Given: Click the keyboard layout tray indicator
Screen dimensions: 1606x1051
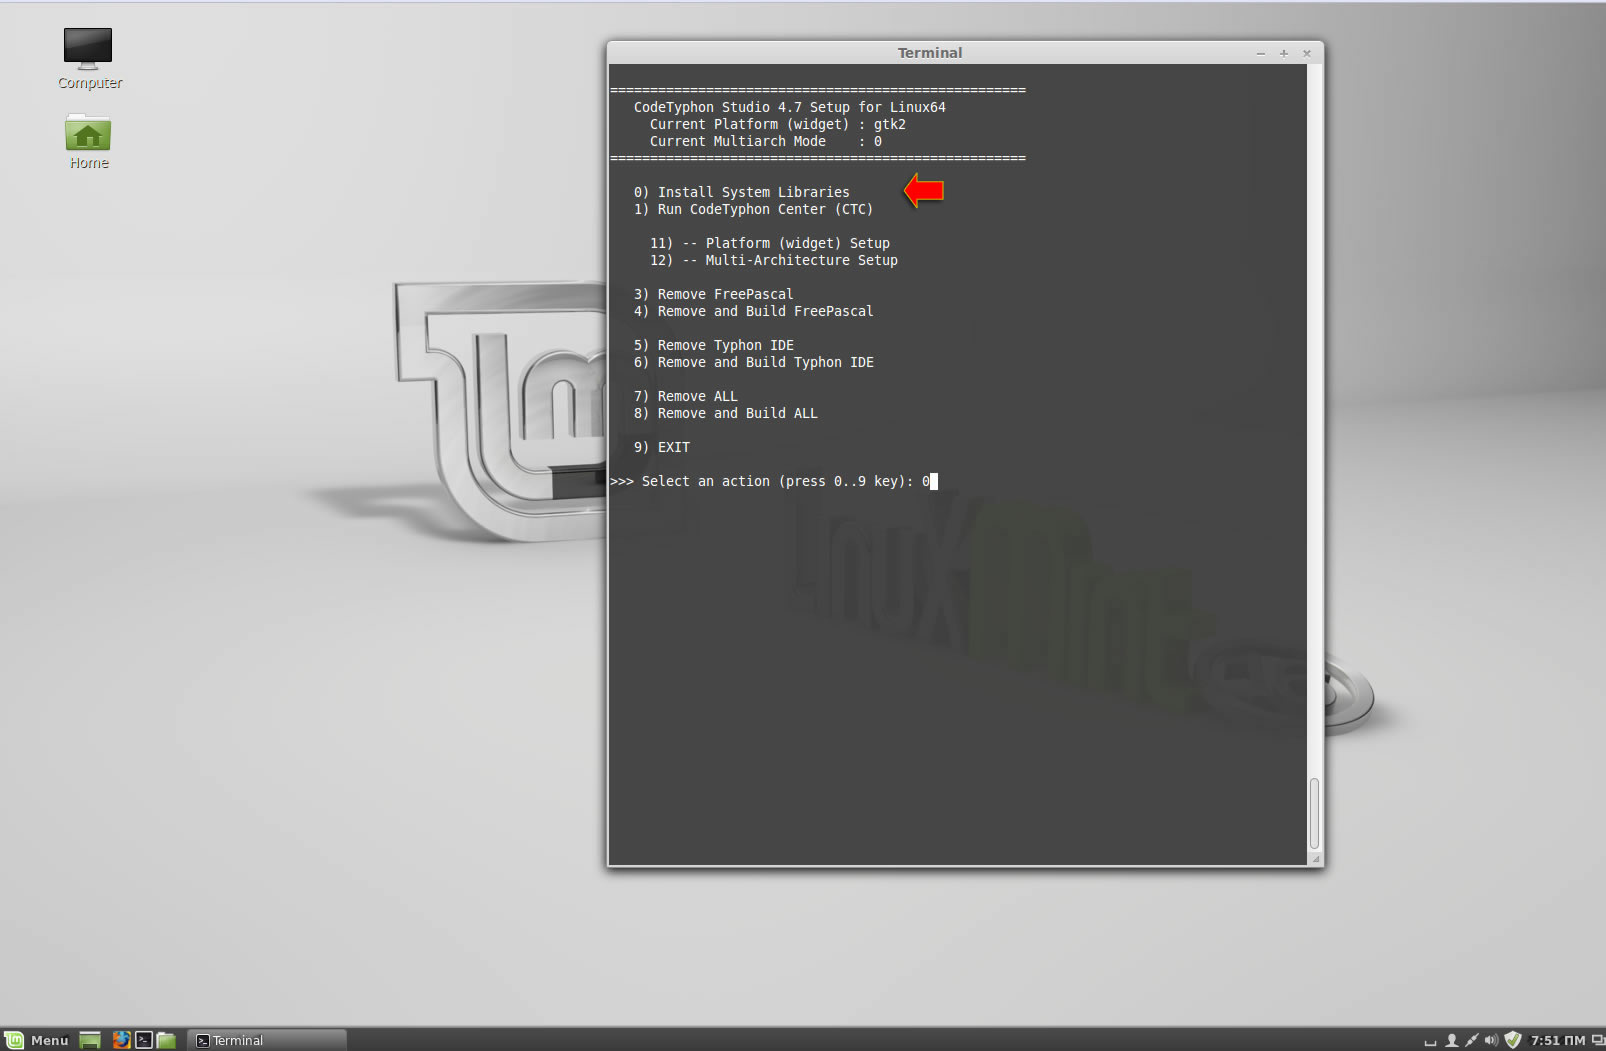Looking at the screenshot, I should [1430, 1042].
